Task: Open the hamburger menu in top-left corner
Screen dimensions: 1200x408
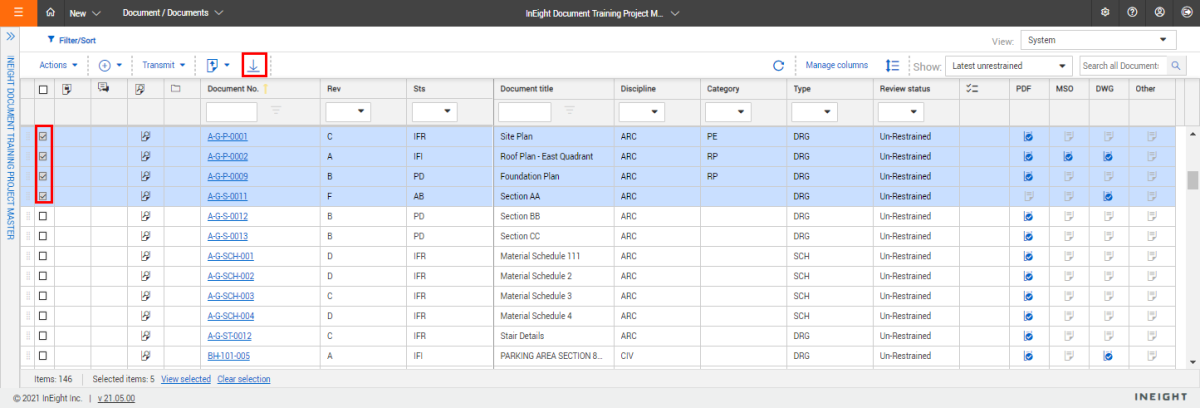Action: [19, 13]
